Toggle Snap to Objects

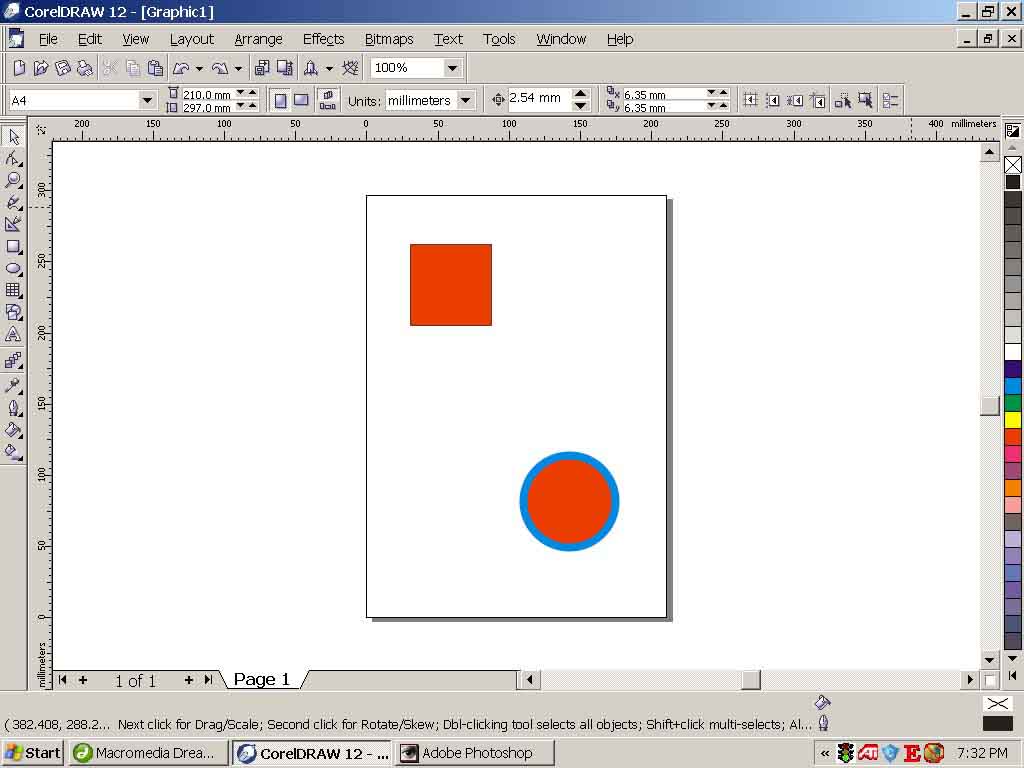[x=795, y=101]
